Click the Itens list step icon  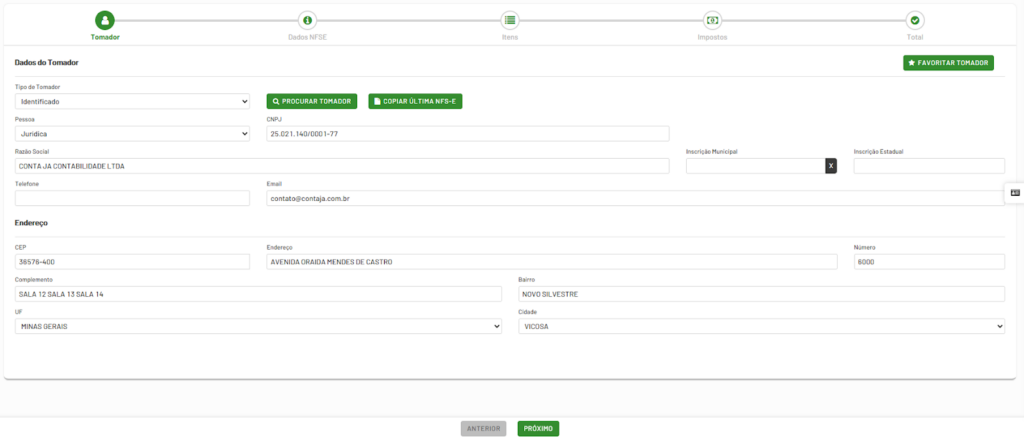click(x=510, y=20)
